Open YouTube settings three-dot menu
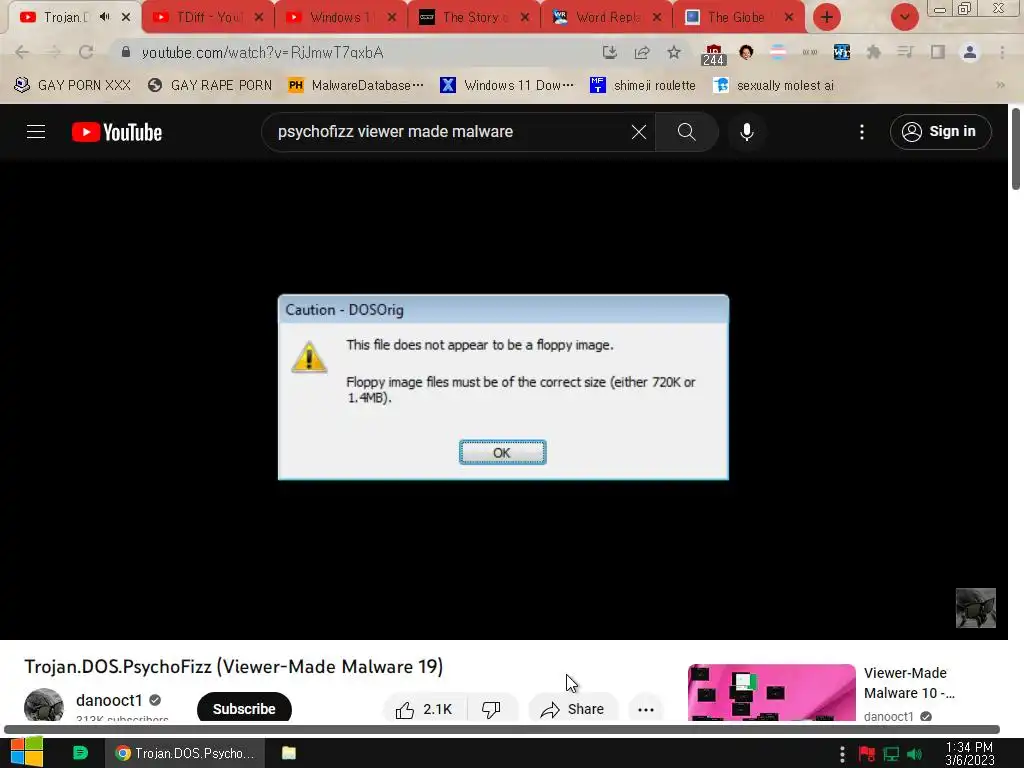 click(x=862, y=132)
